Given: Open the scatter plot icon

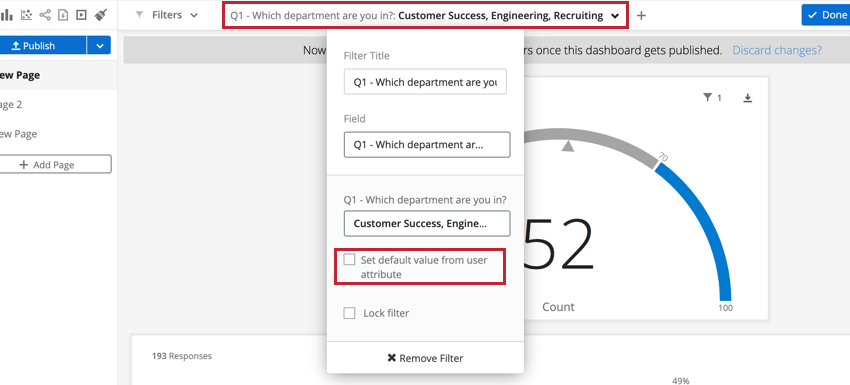Looking at the screenshot, I should (26, 15).
